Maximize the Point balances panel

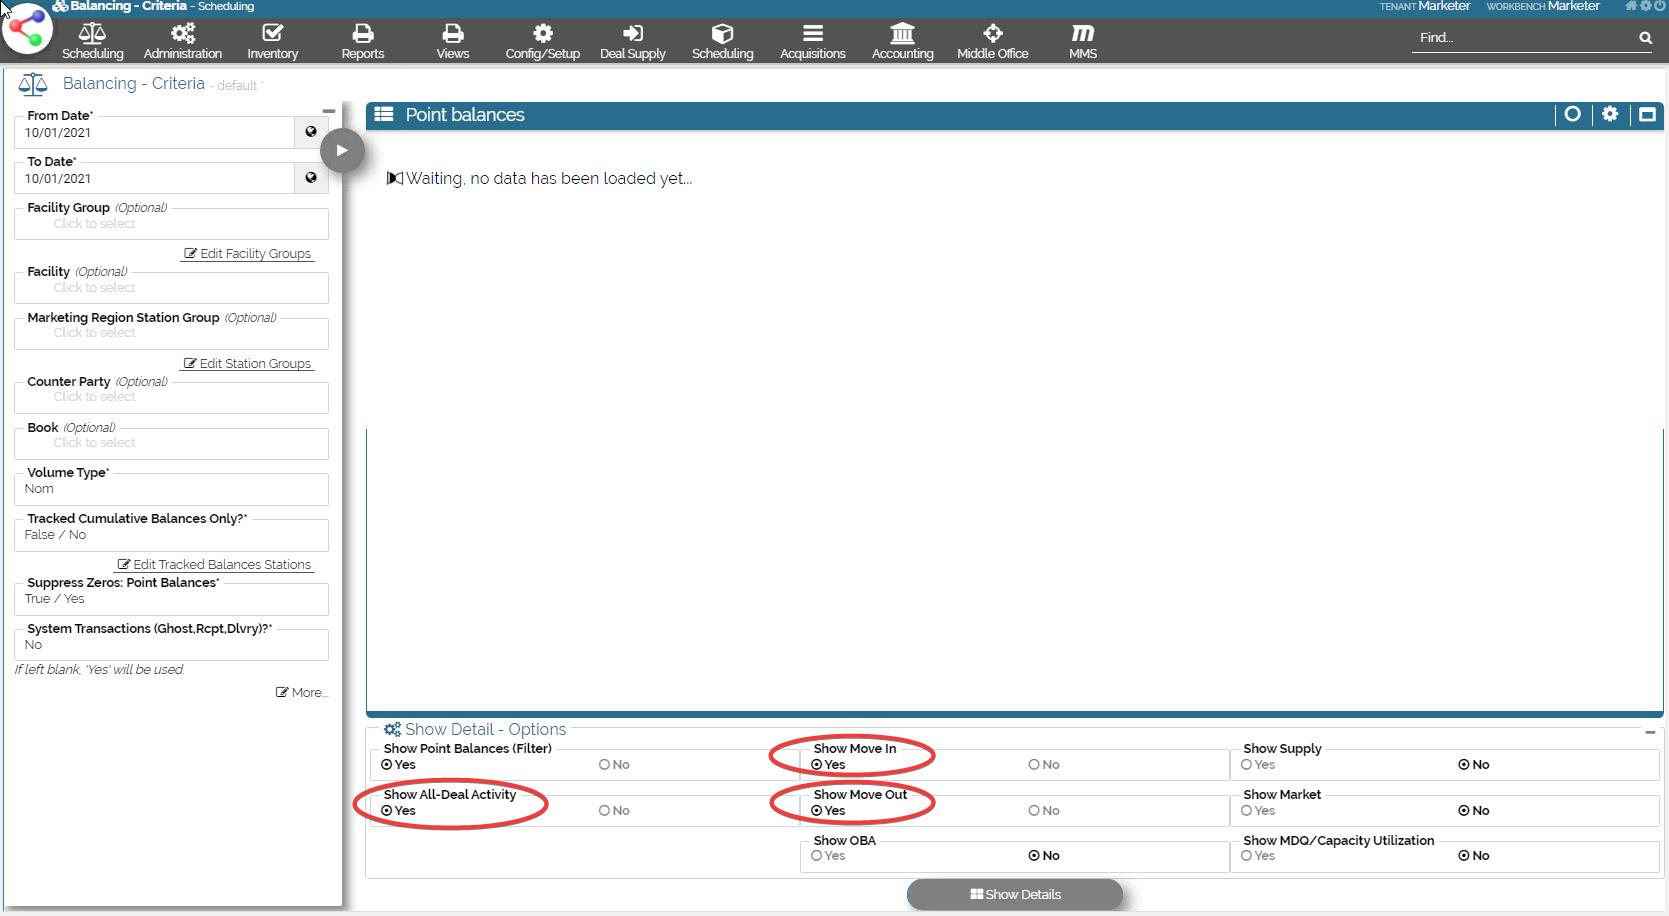coord(1646,114)
